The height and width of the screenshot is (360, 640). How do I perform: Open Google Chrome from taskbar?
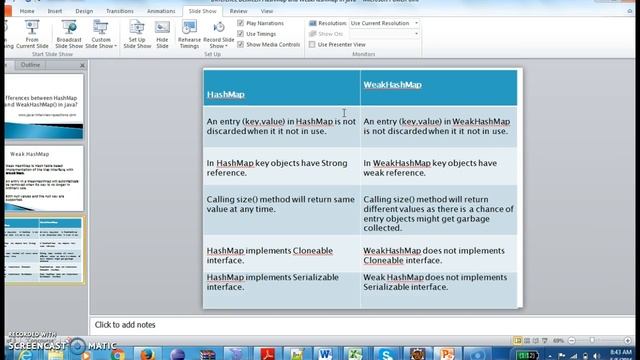tap(118, 354)
